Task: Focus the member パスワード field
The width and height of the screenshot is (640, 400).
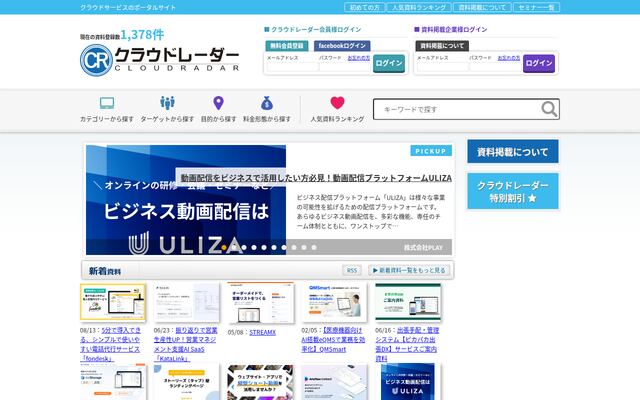Action: tap(345, 67)
